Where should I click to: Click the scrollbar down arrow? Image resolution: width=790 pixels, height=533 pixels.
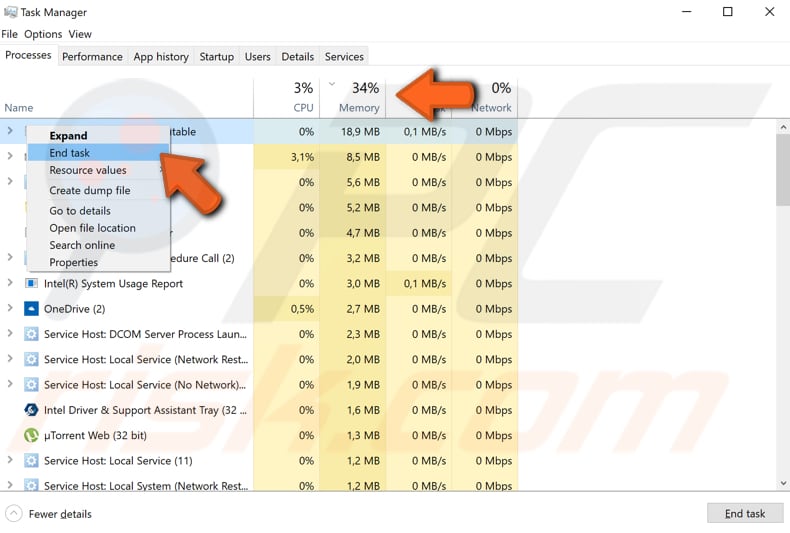click(783, 483)
